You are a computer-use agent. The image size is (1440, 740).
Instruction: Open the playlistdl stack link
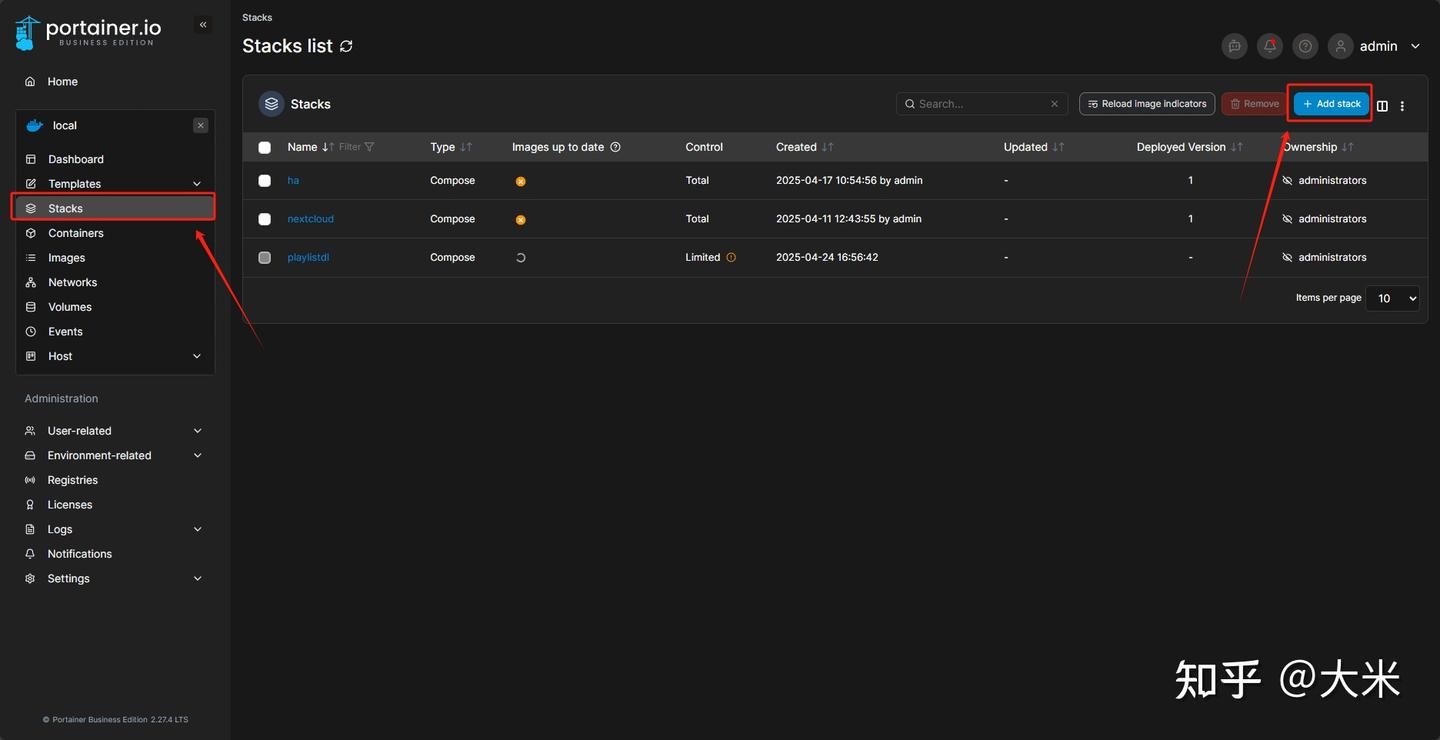[308, 257]
